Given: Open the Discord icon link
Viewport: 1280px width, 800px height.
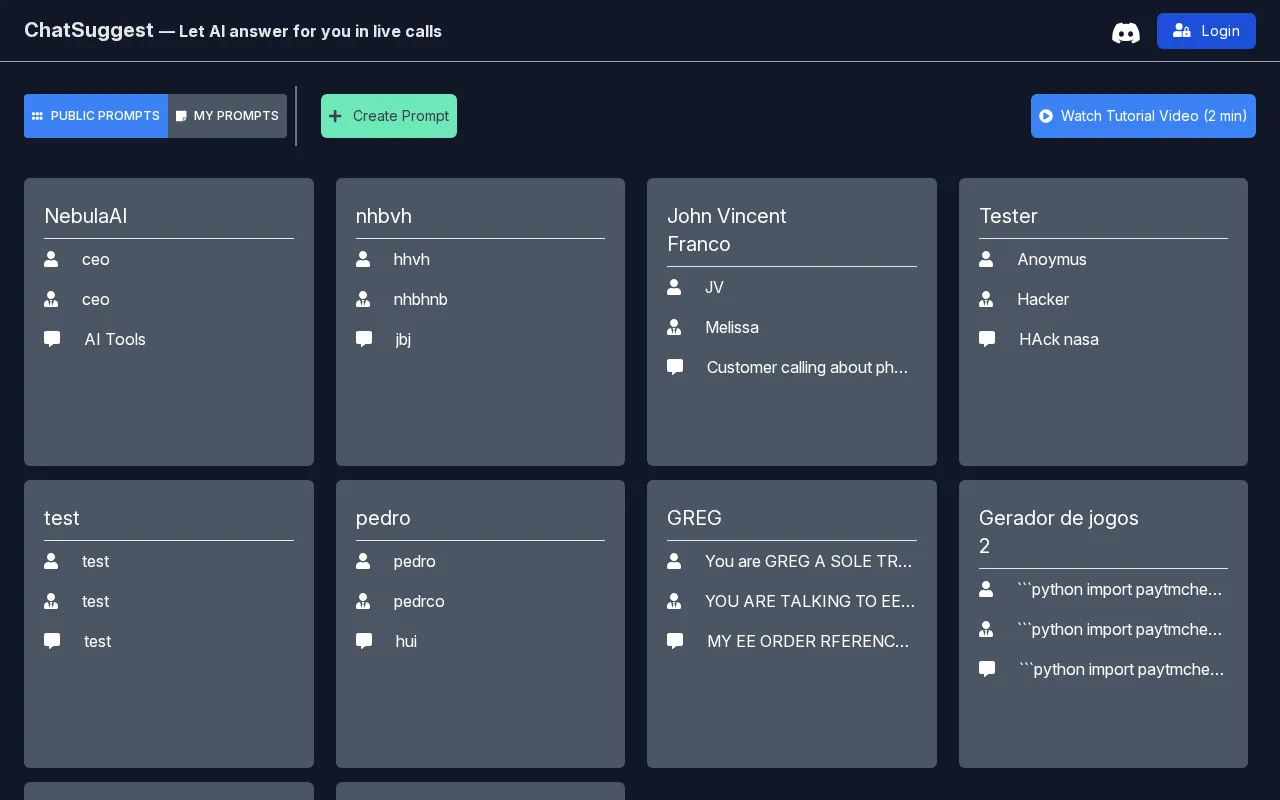Looking at the screenshot, I should [x=1126, y=32].
